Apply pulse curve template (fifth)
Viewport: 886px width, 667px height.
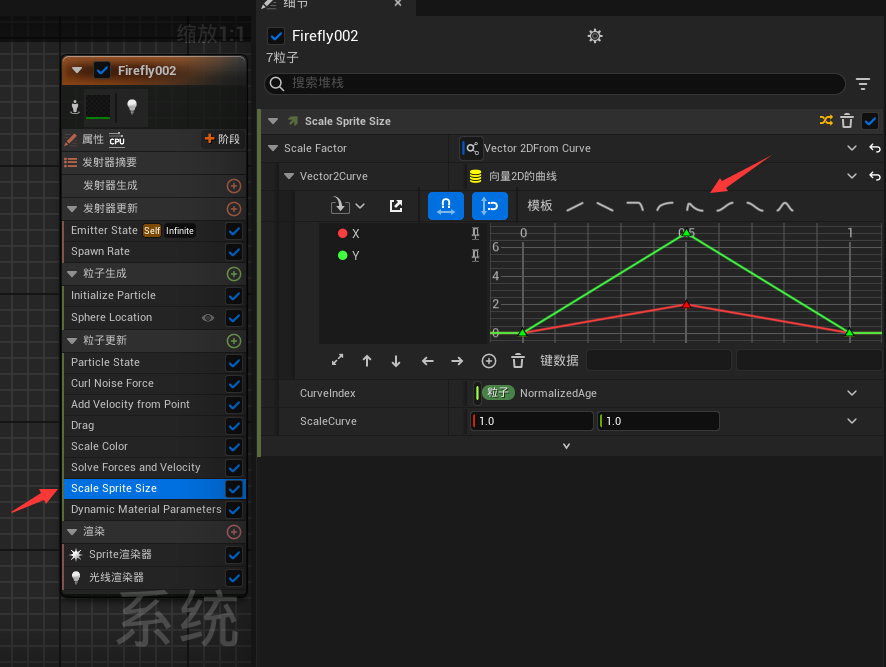pyautogui.click(x=694, y=207)
